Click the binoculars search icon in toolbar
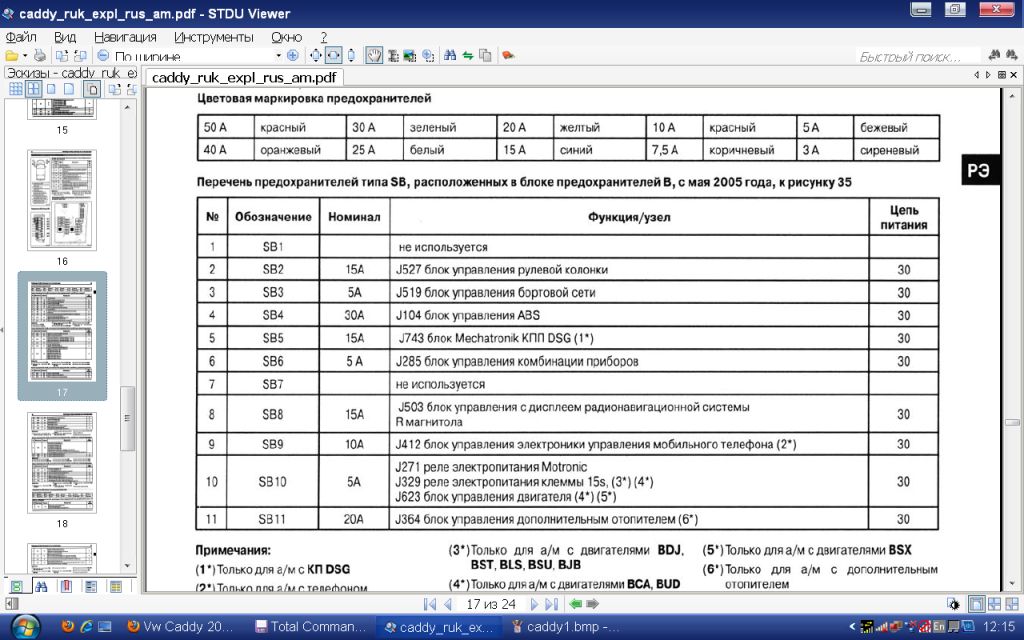The width and height of the screenshot is (1024, 640). pyautogui.click(x=450, y=56)
